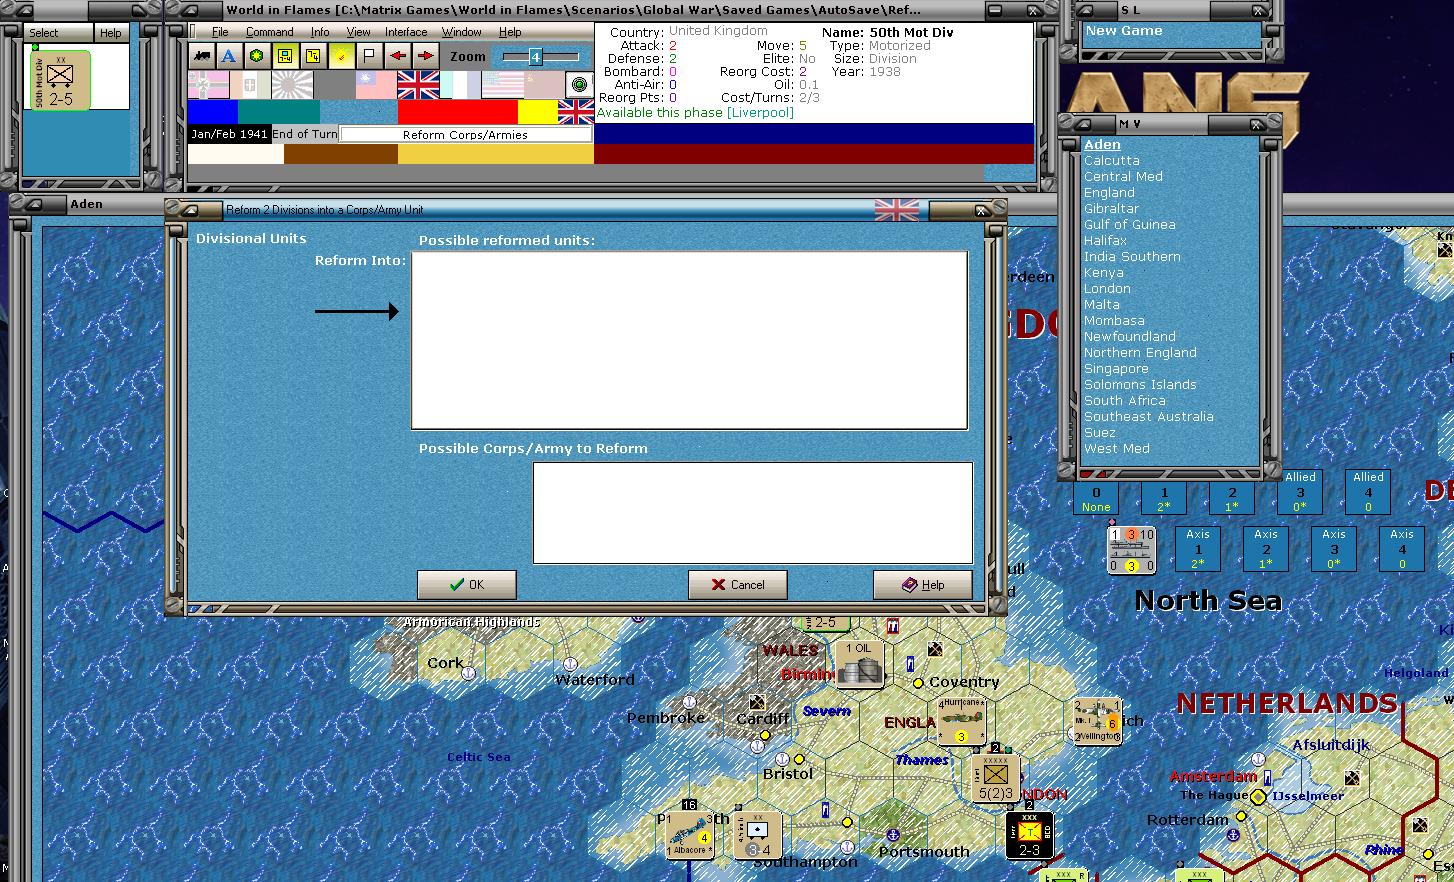Click the Union Jack beside the yellow bar
Screen dimensions: 1454x882
[x=576, y=112]
